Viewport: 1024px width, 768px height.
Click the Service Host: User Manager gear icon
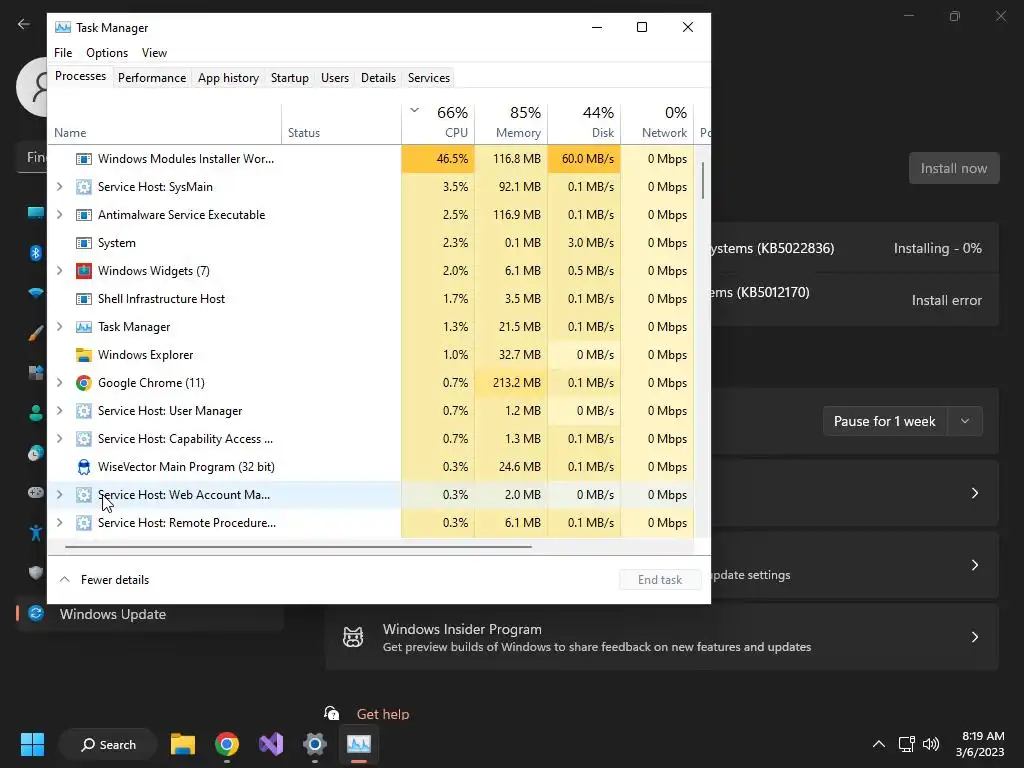(x=84, y=411)
